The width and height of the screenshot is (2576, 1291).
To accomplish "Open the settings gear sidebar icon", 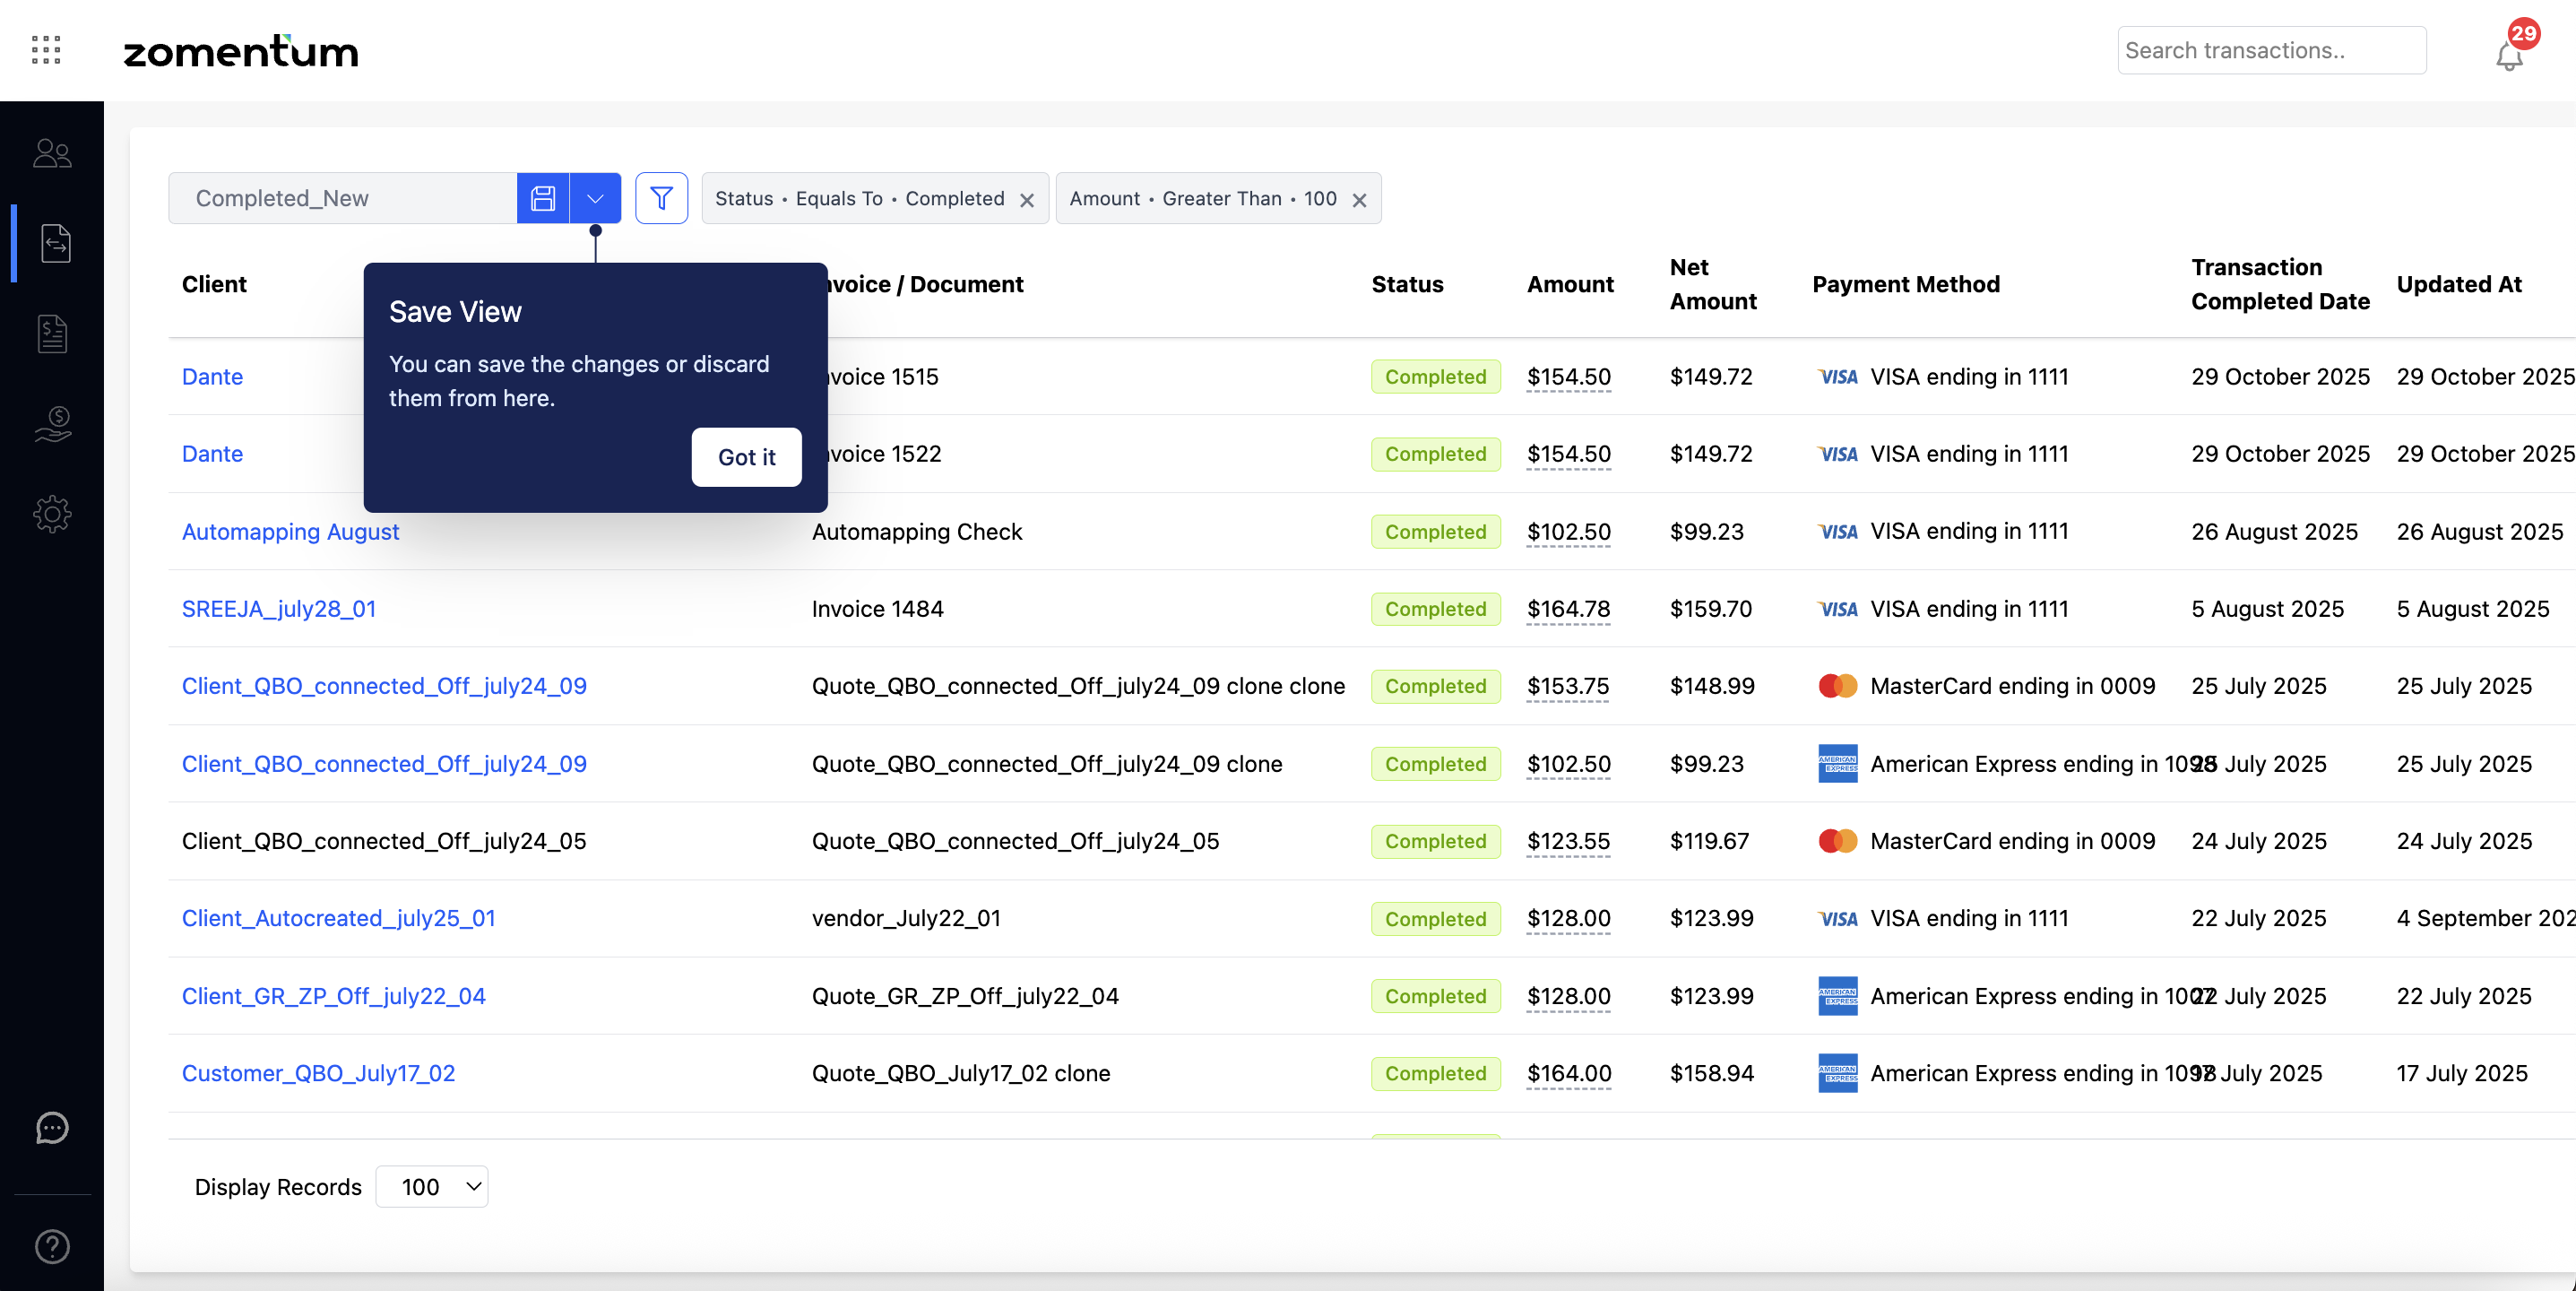I will tap(52, 514).
